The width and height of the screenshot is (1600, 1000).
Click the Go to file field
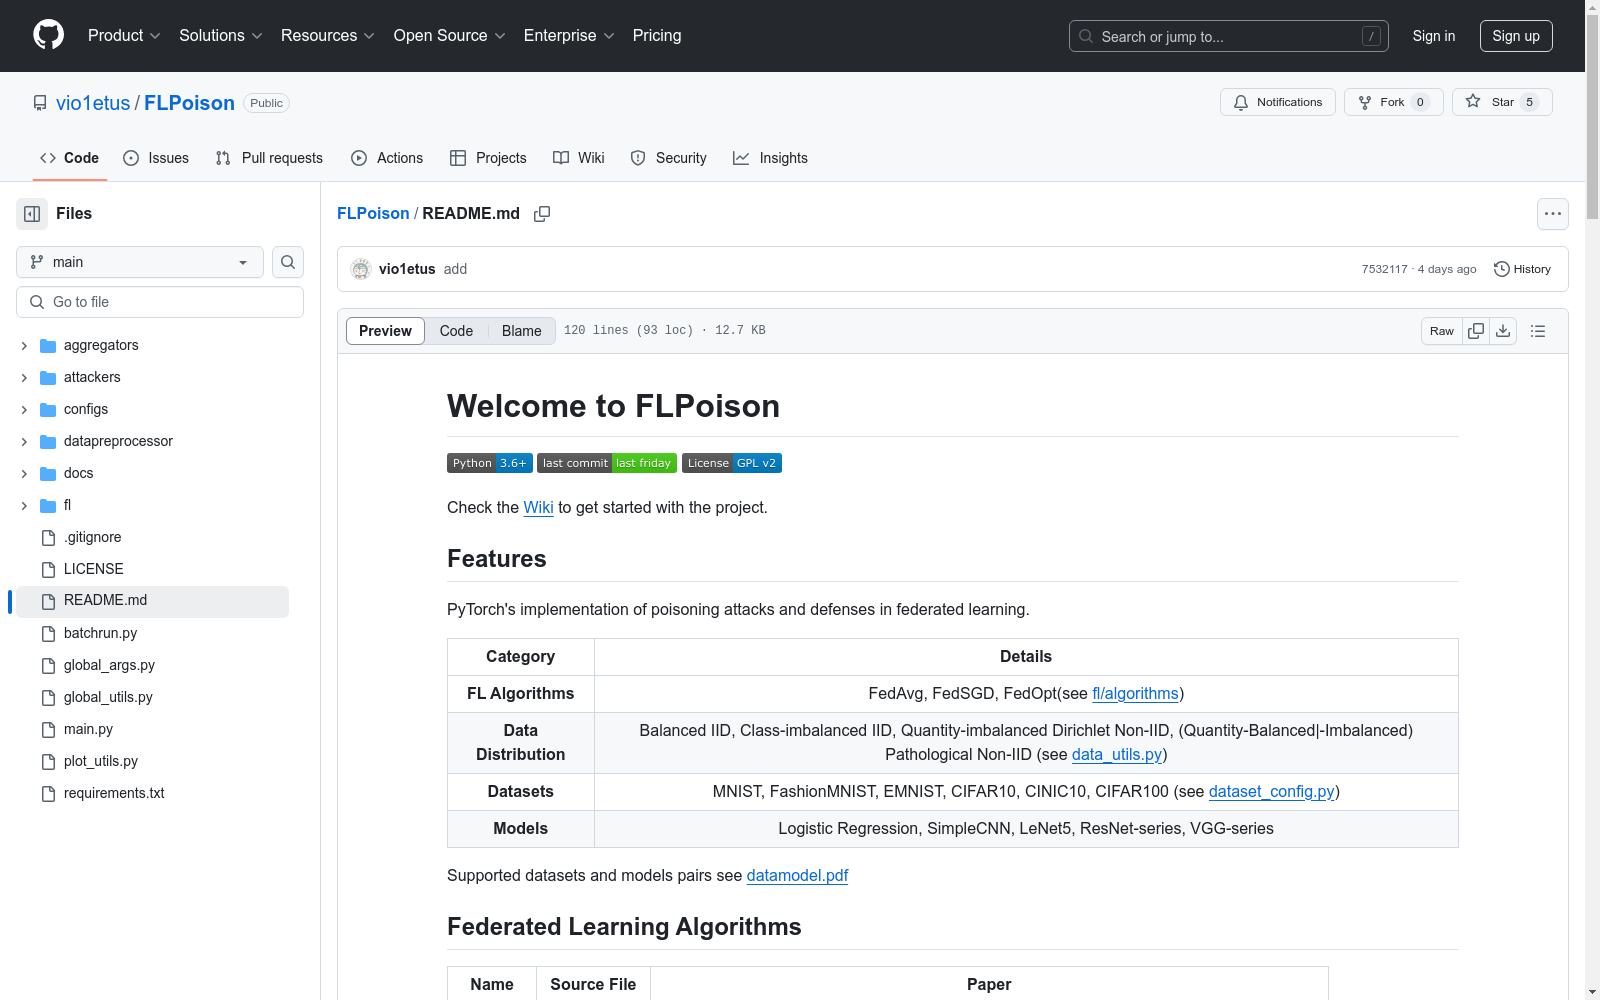click(x=160, y=302)
